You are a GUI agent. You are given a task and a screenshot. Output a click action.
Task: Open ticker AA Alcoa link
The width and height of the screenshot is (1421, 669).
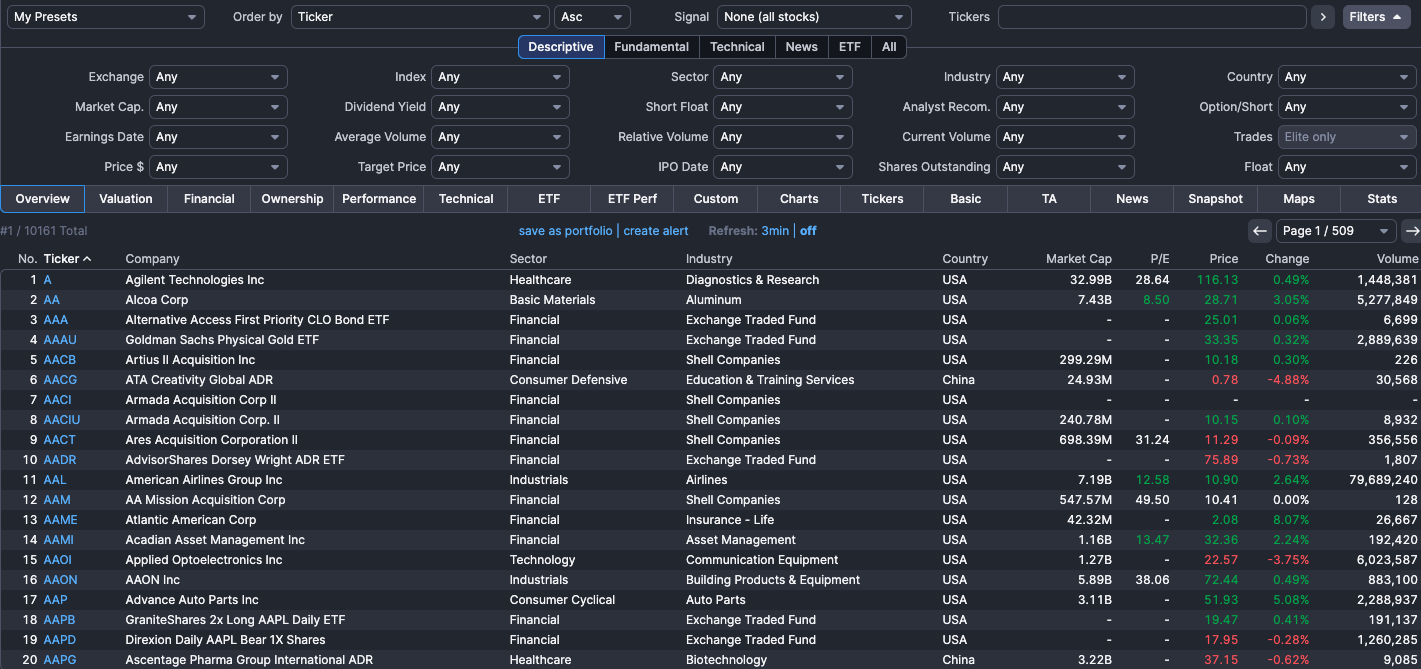(52, 300)
